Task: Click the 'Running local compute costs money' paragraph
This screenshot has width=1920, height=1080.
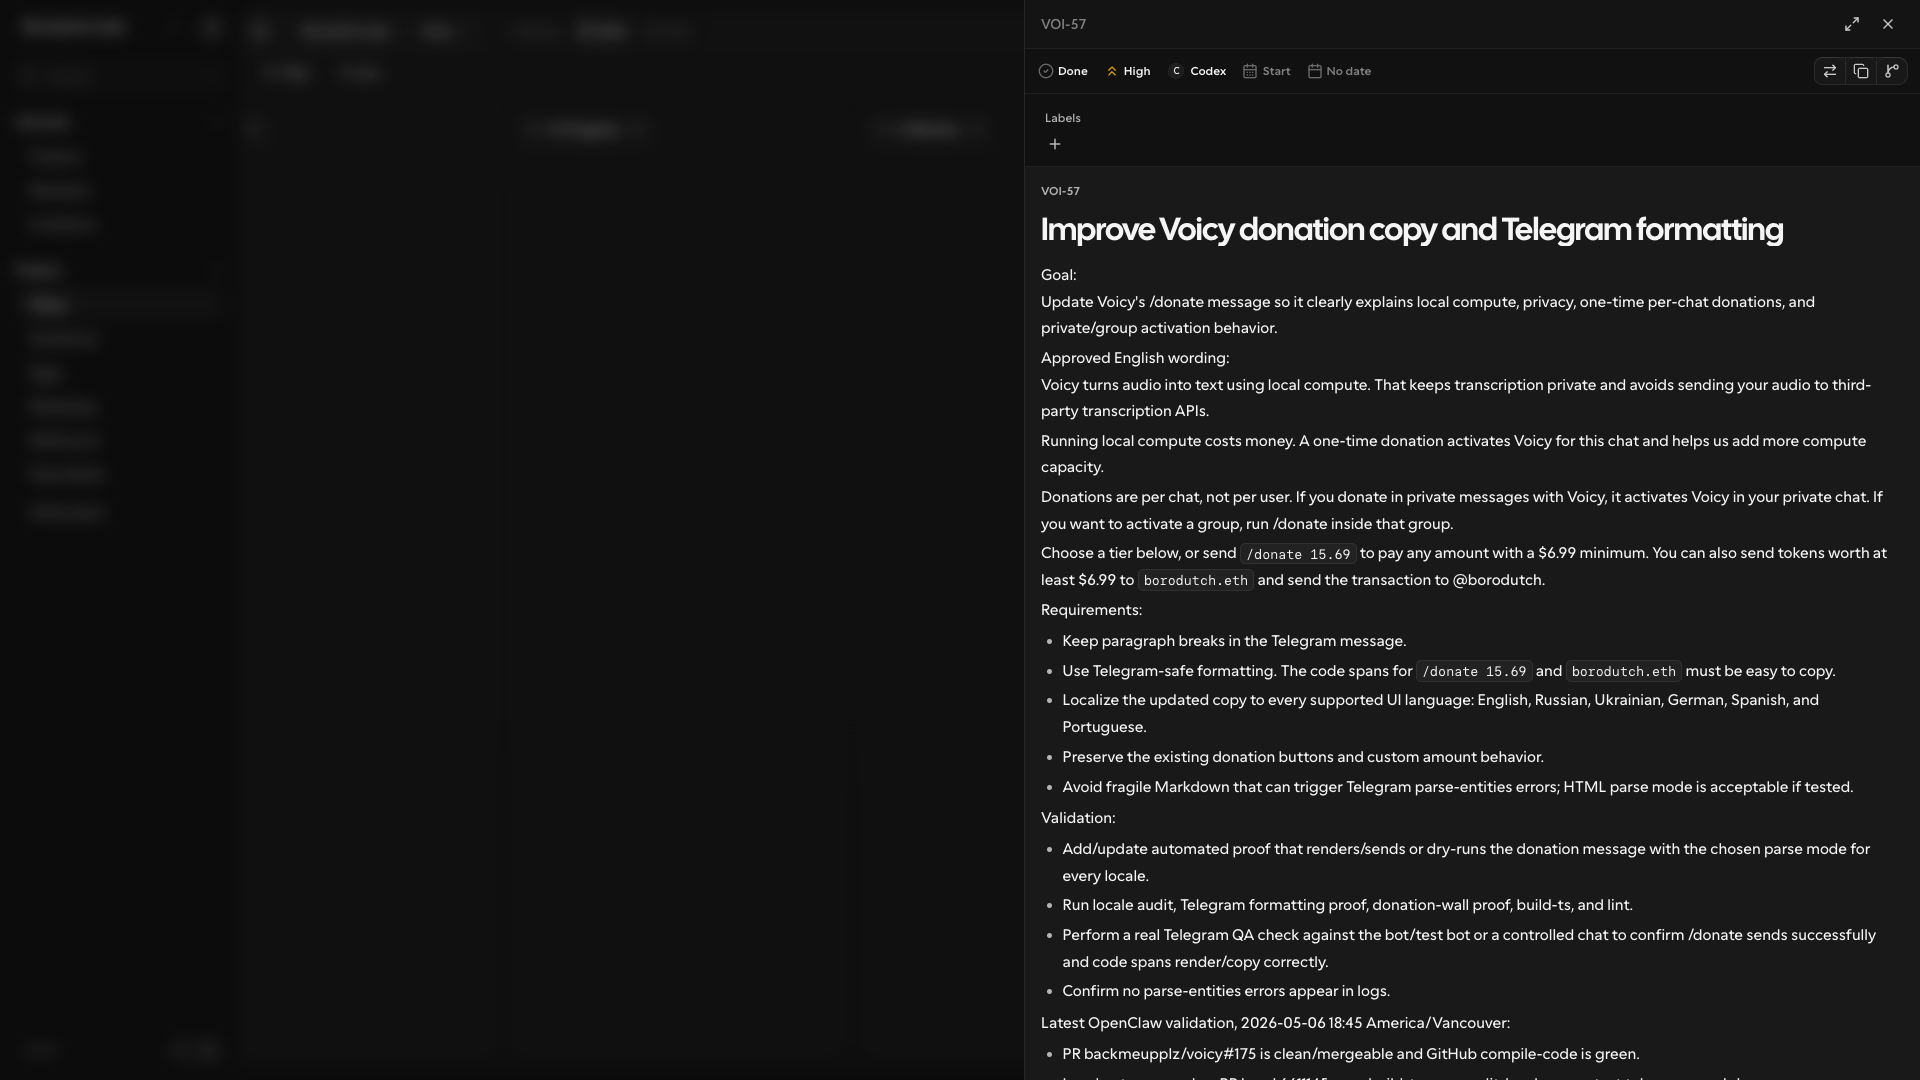Action: click(1453, 454)
